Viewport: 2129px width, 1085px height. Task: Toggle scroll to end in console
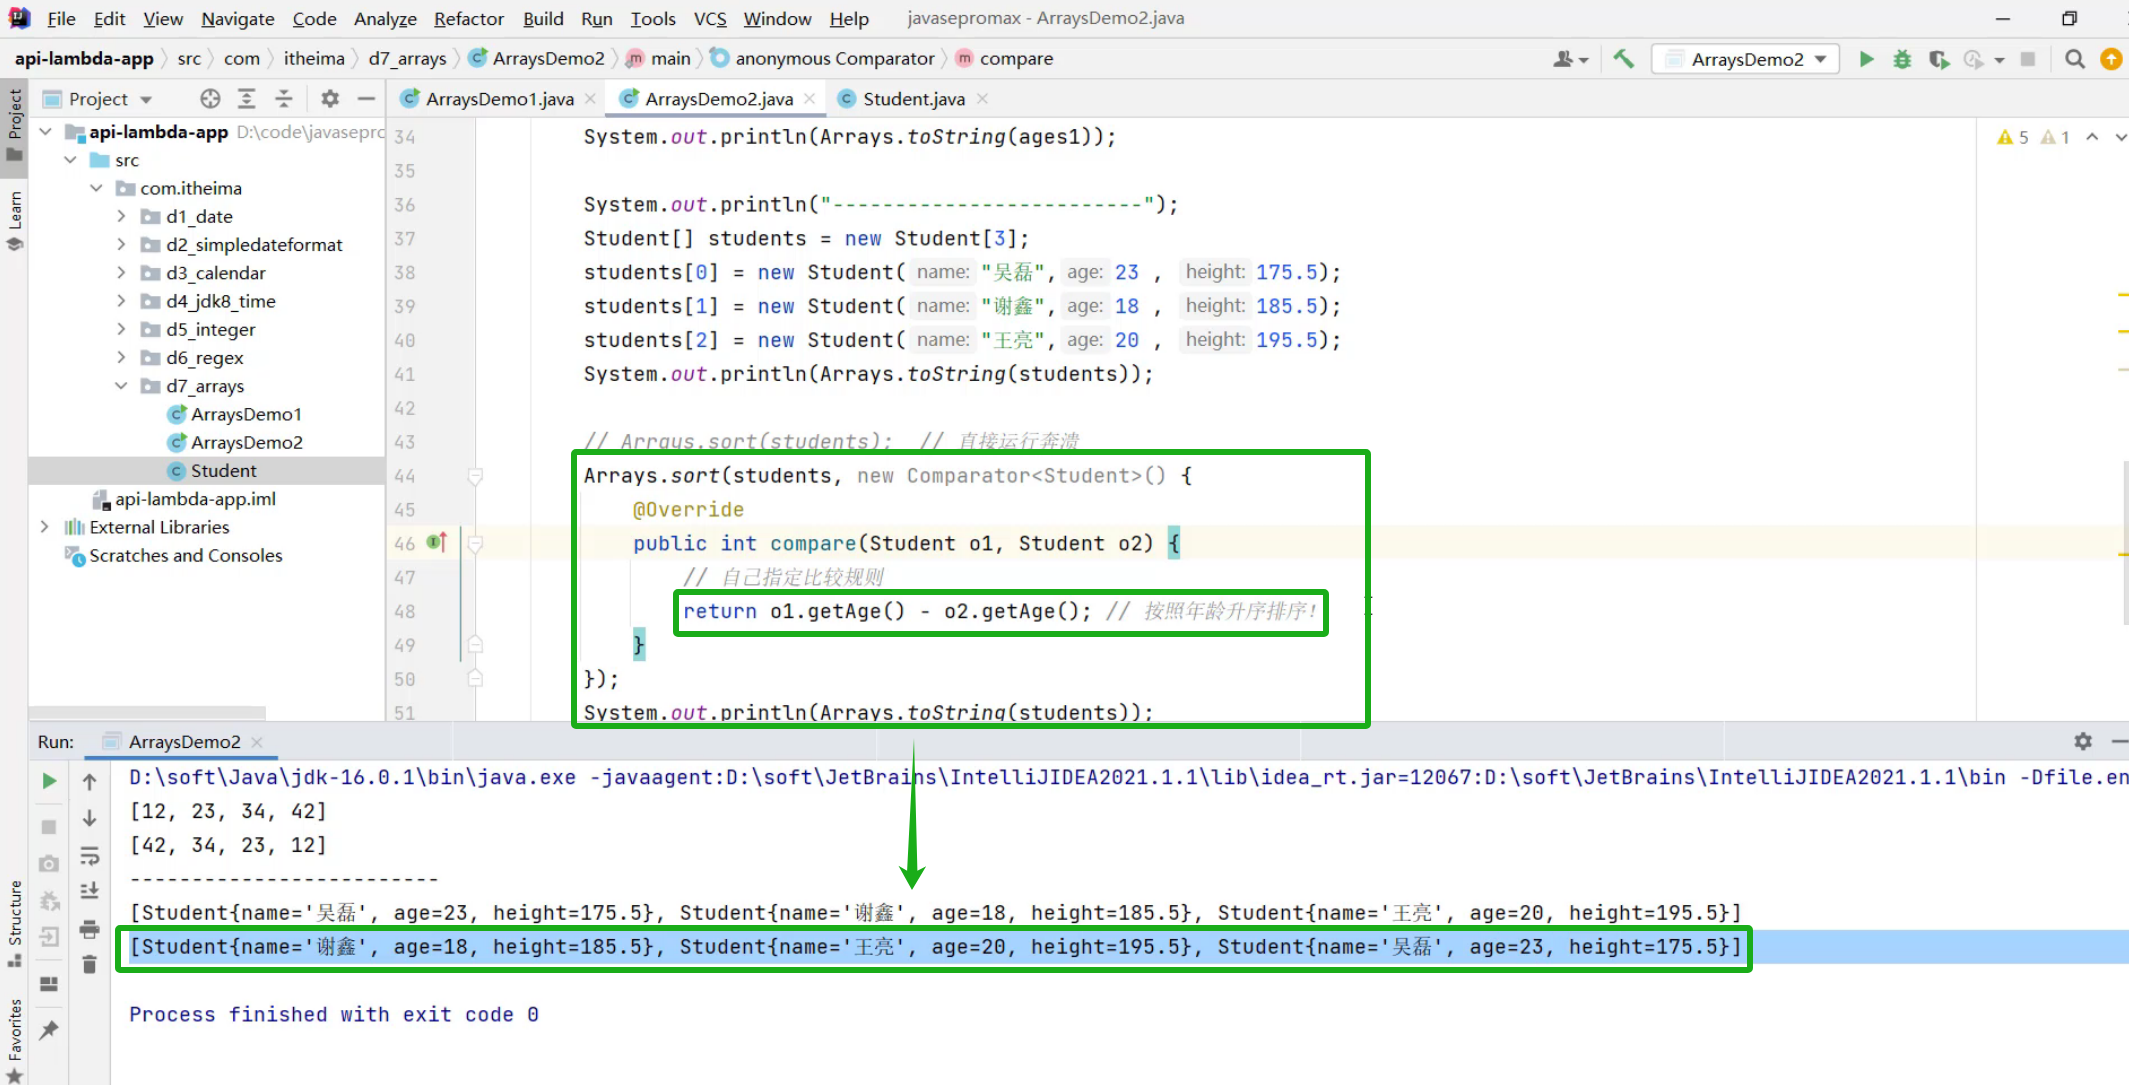[x=89, y=891]
